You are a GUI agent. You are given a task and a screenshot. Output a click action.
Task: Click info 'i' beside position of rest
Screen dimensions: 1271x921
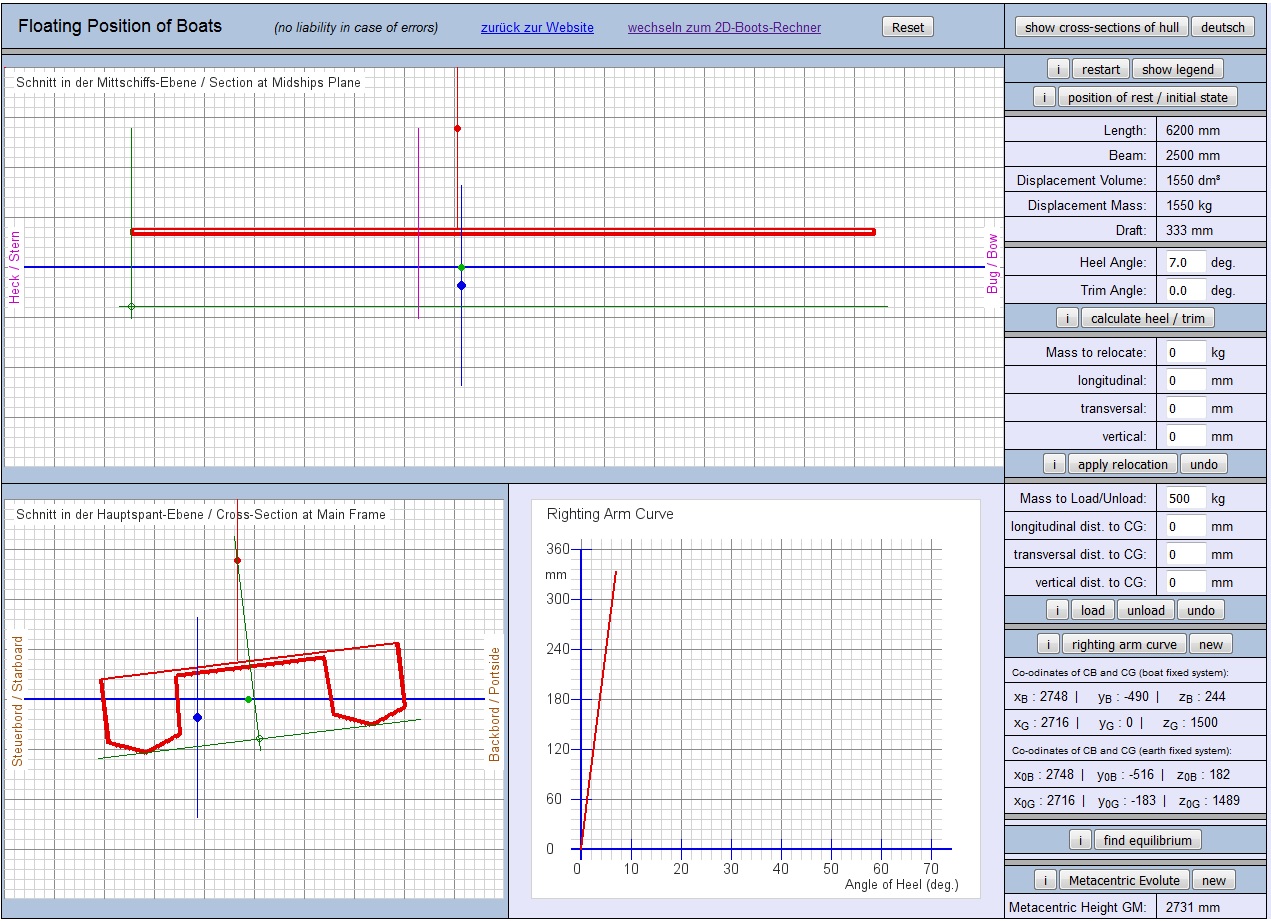[x=1044, y=97]
